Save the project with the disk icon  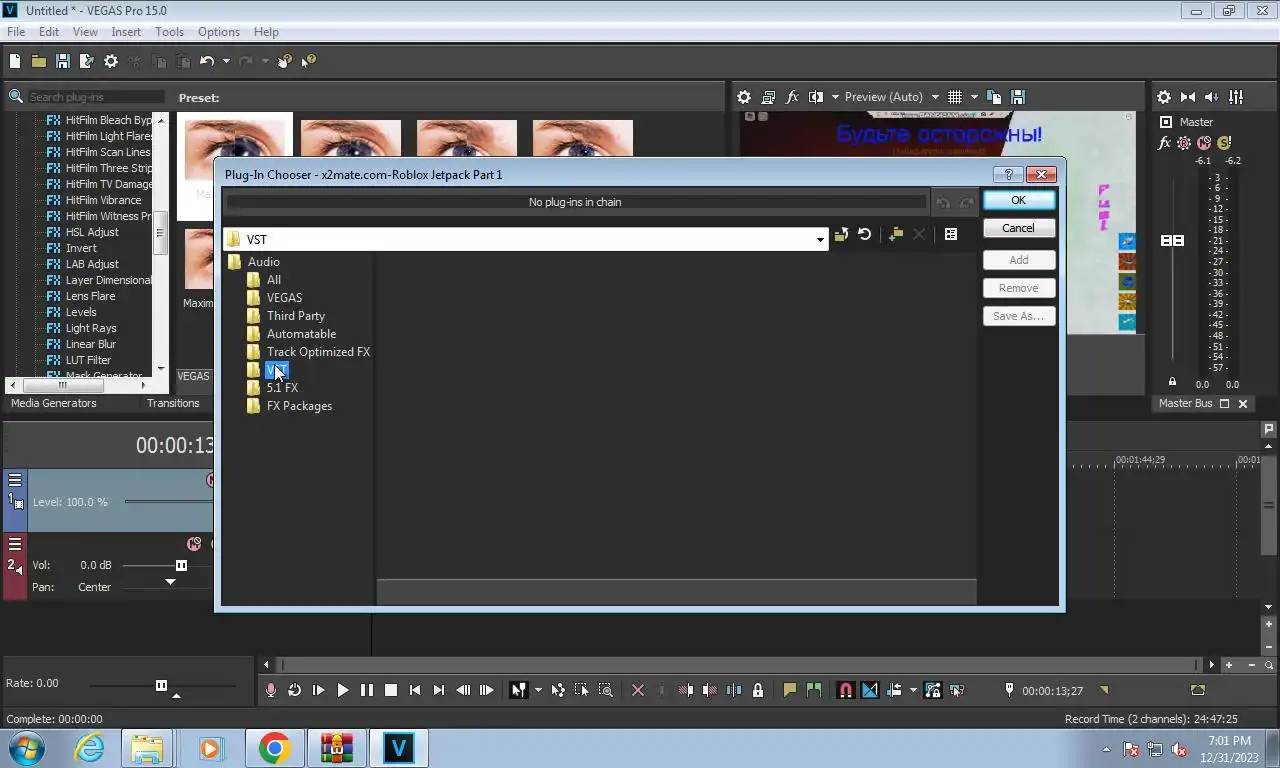[63, 61]
